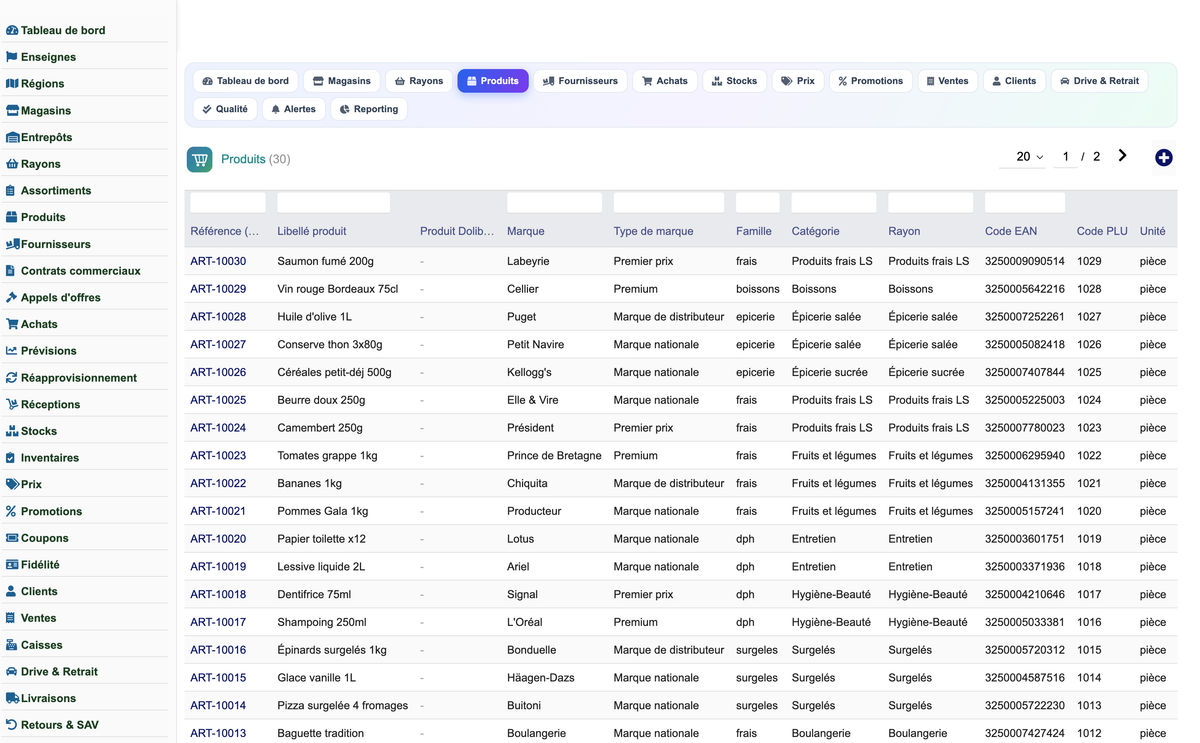Open Caisses in the sidebar

34,645
